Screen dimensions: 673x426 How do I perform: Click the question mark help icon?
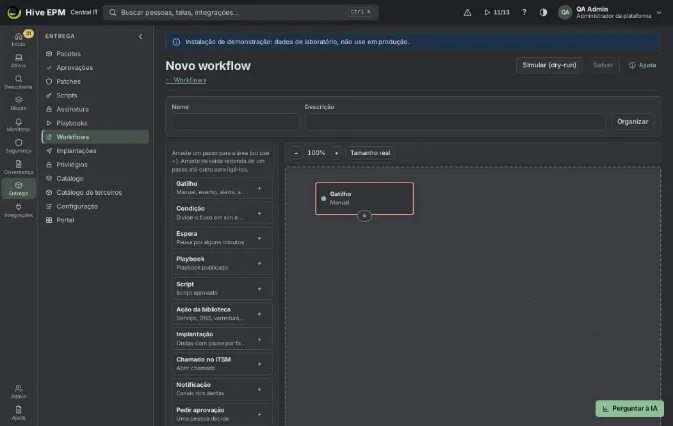(524, 12)
